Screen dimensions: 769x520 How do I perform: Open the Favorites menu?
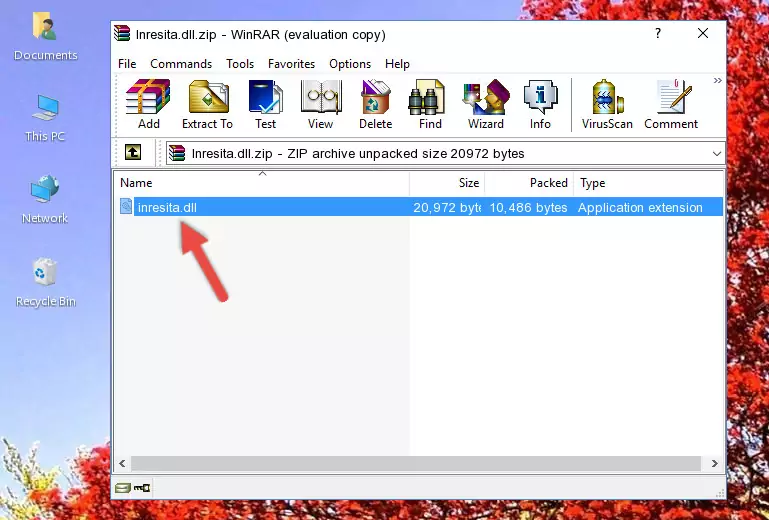(x=291, y=64)
